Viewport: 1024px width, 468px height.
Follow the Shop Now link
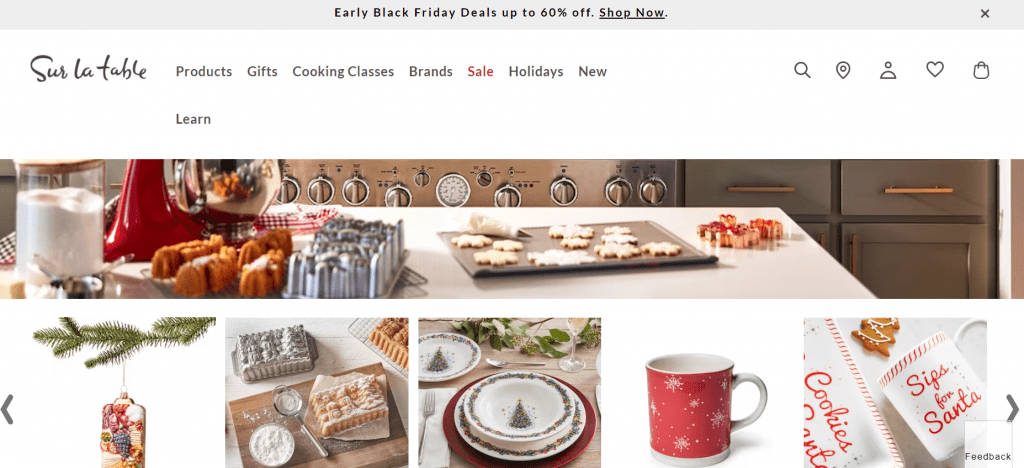click(632, 12)
